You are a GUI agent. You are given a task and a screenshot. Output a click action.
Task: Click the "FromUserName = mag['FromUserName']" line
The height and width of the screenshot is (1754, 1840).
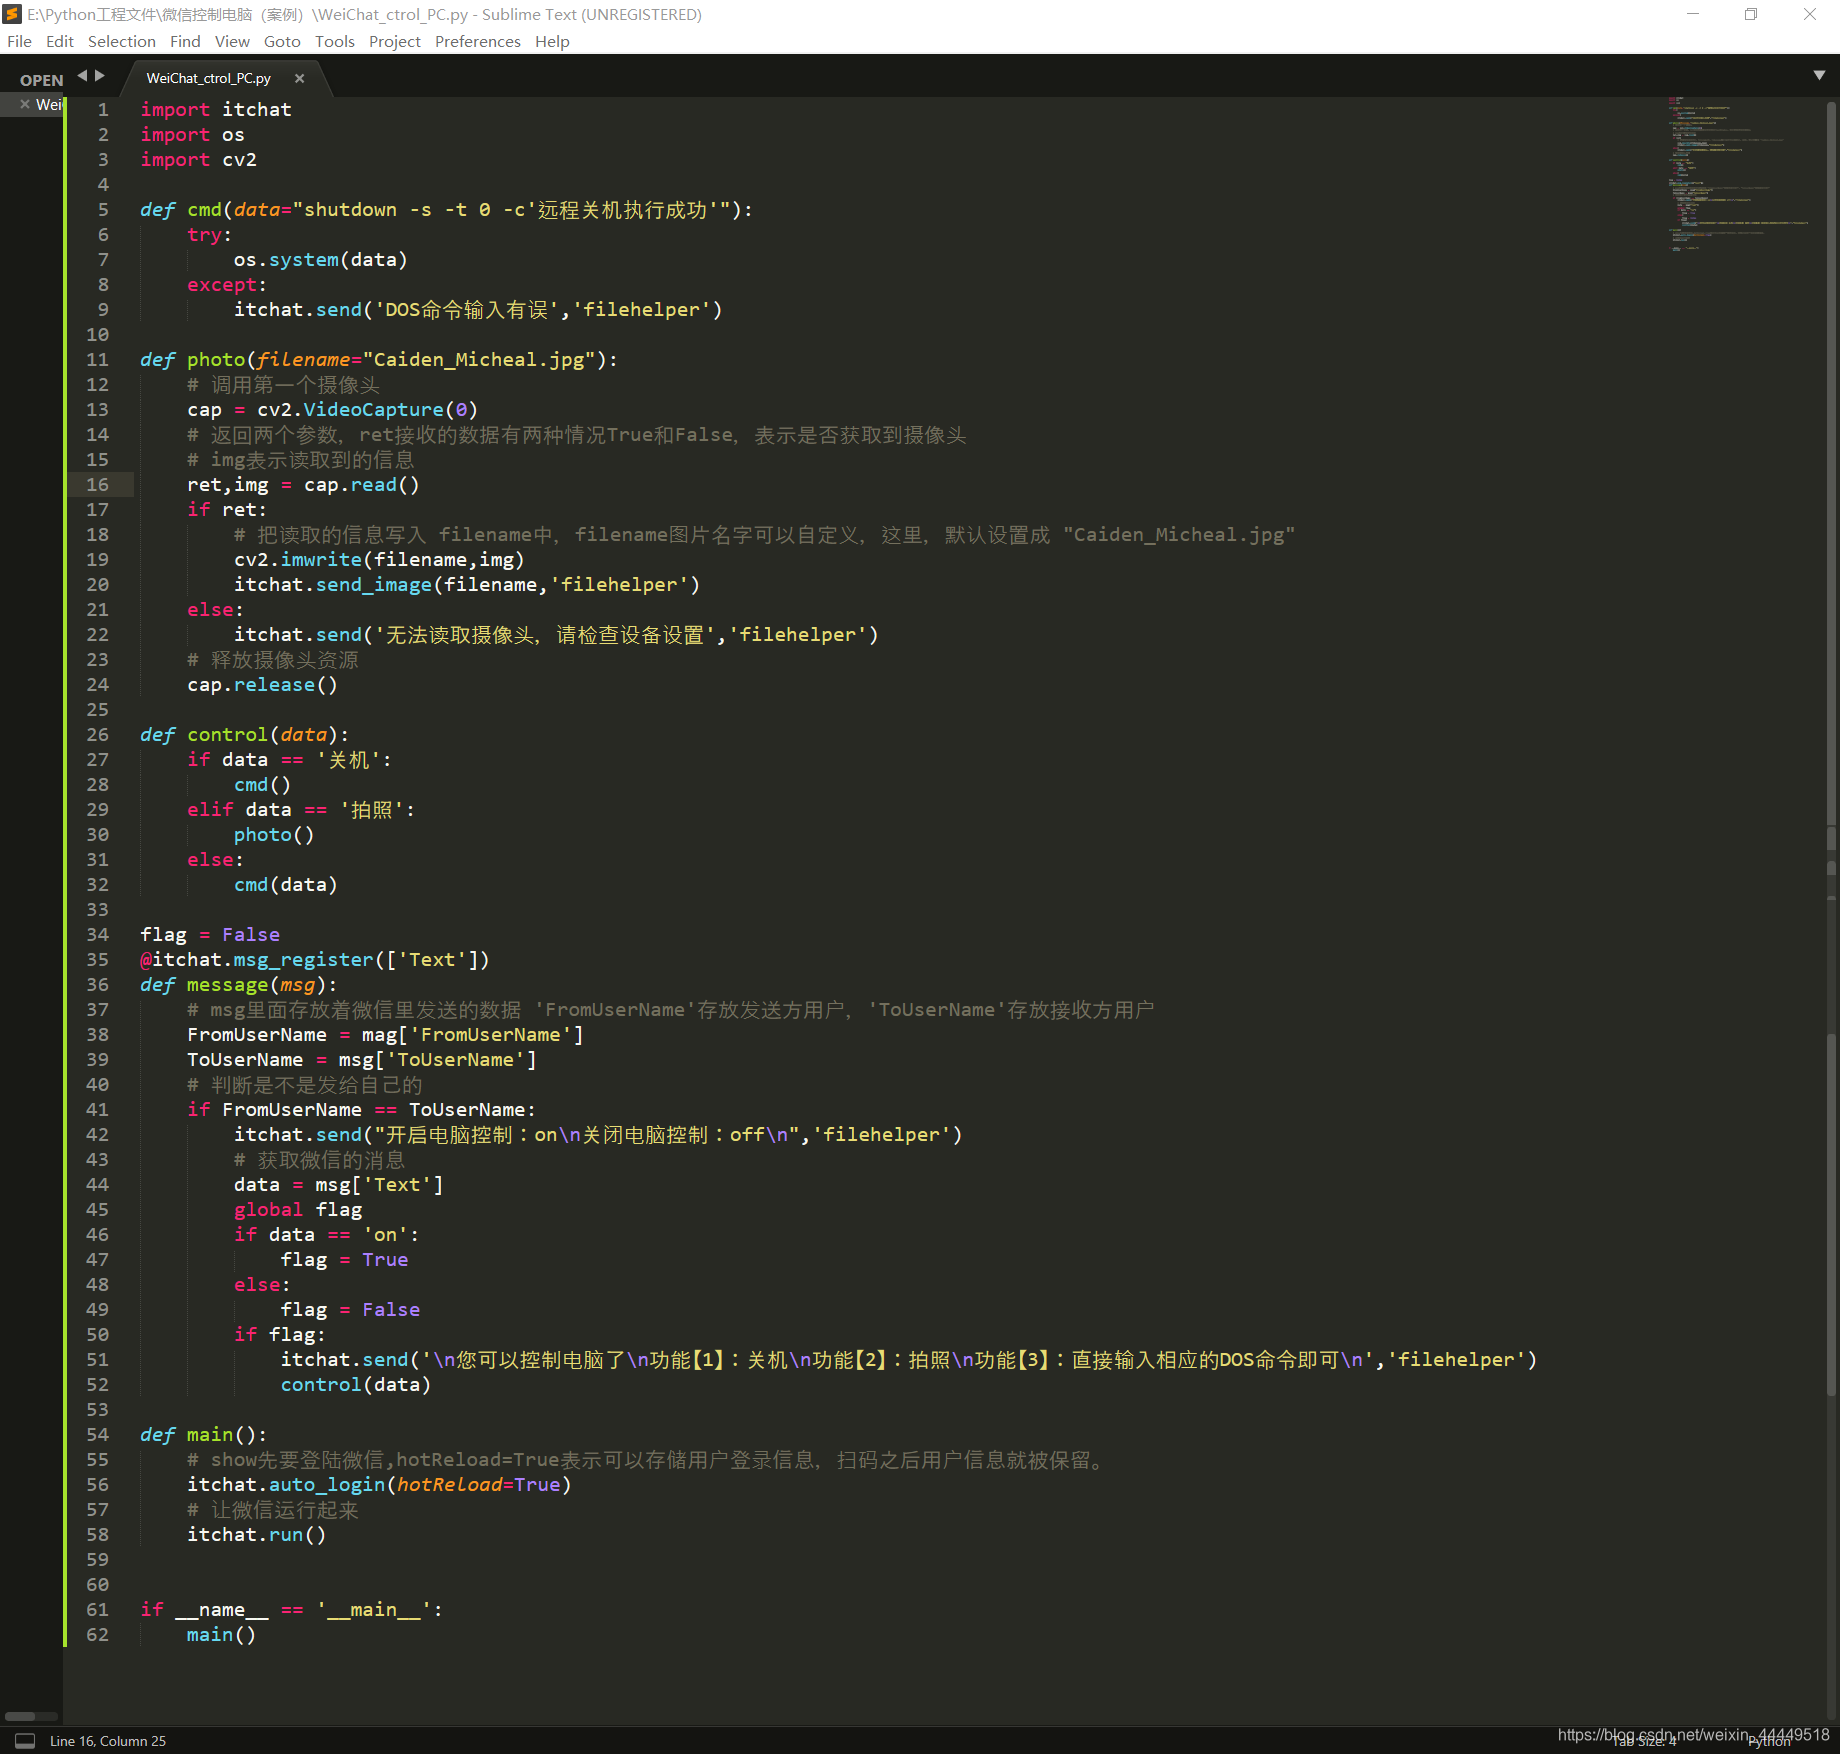385,1034
